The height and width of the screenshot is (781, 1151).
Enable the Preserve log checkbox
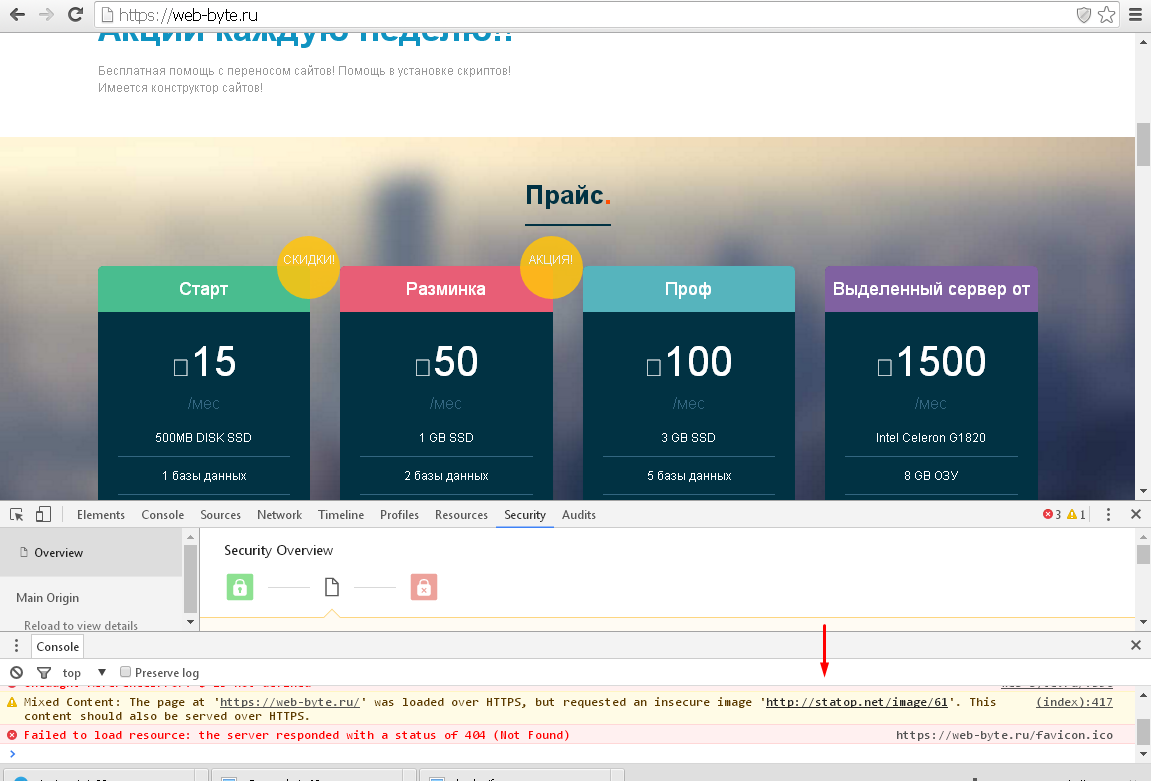coord(126,673)
